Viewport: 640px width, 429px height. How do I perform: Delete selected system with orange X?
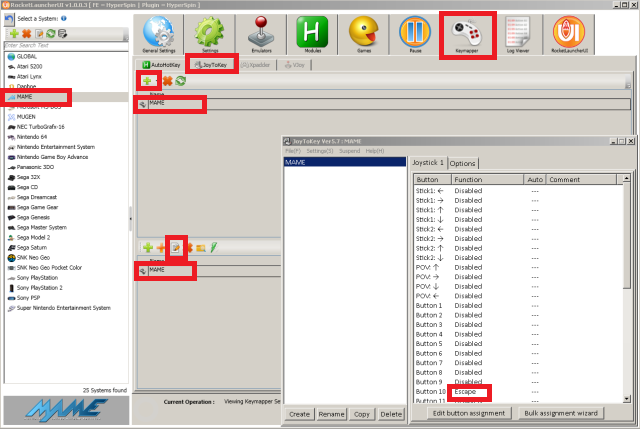coord(27,33)
